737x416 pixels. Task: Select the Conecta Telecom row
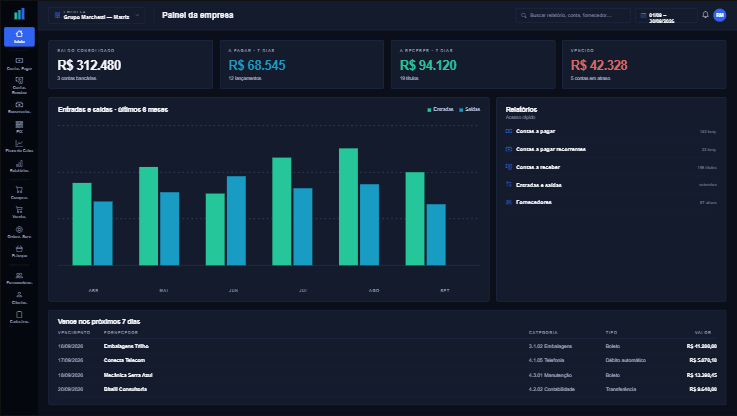(x=387, y=360)
